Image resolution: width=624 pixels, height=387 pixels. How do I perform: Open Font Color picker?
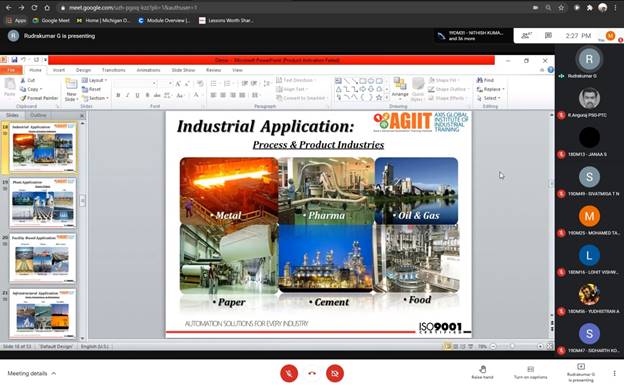(196, 95)
